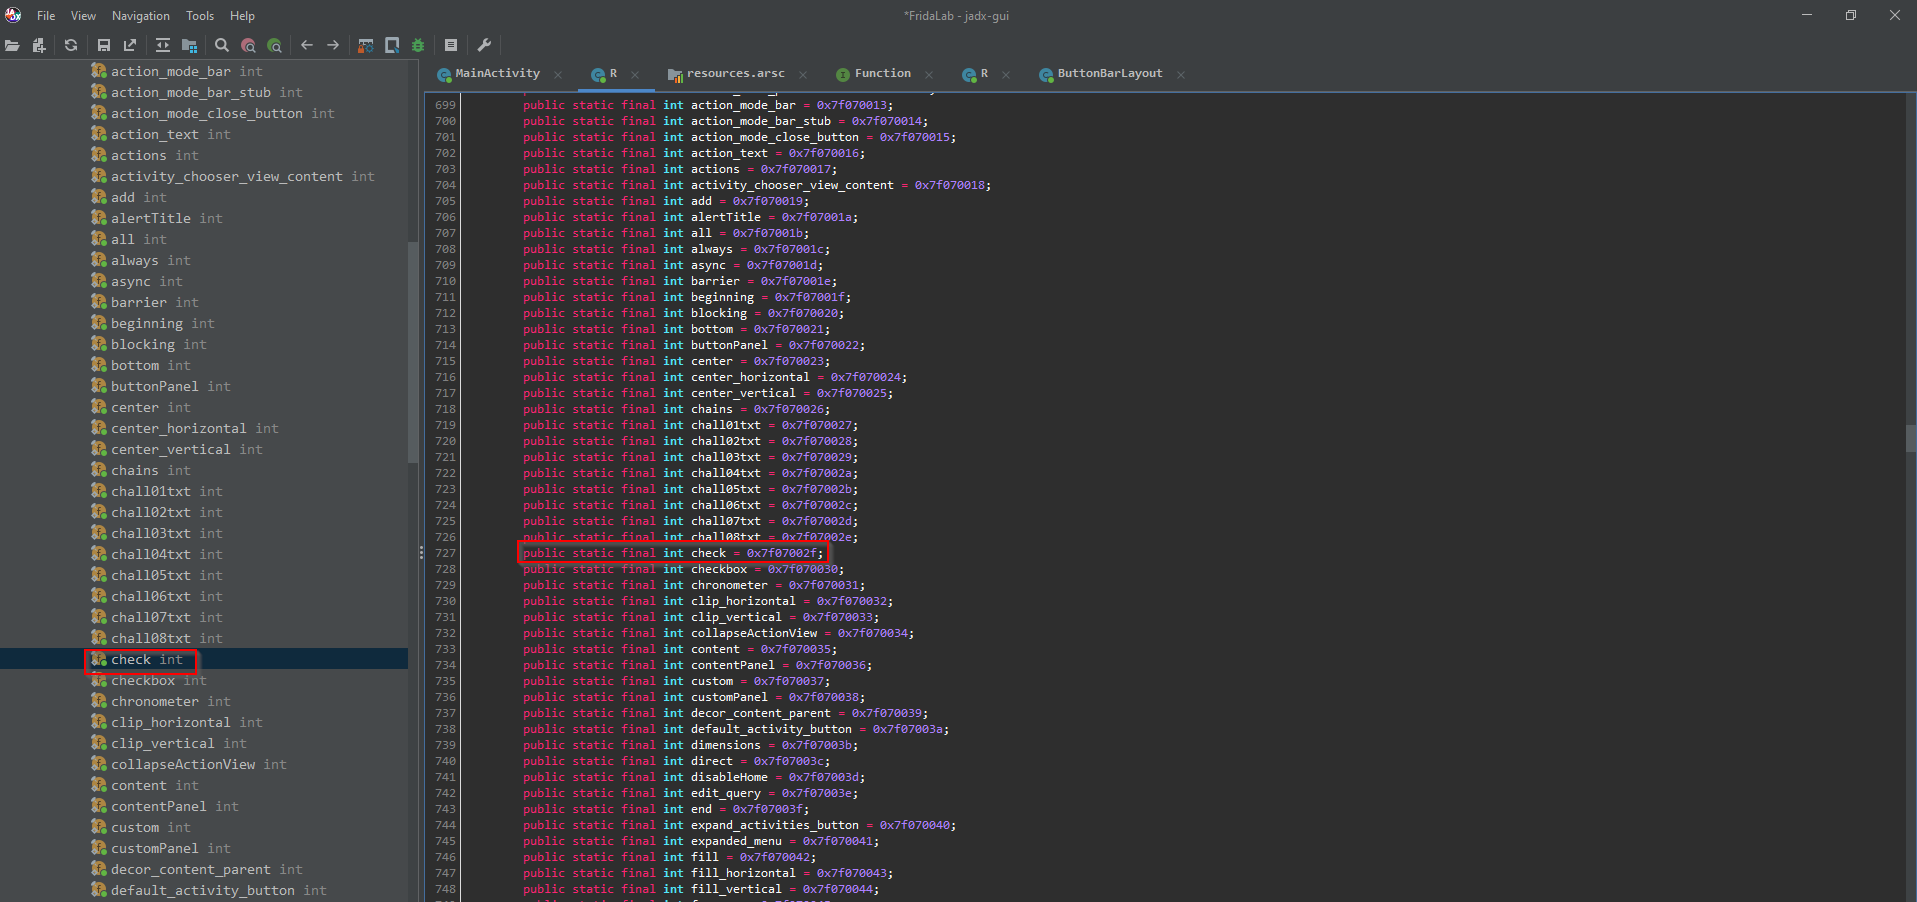Click code line 'default_activity_button = 0x7f07003a'
Viewport: 1917px width, 902px height.
736,729
